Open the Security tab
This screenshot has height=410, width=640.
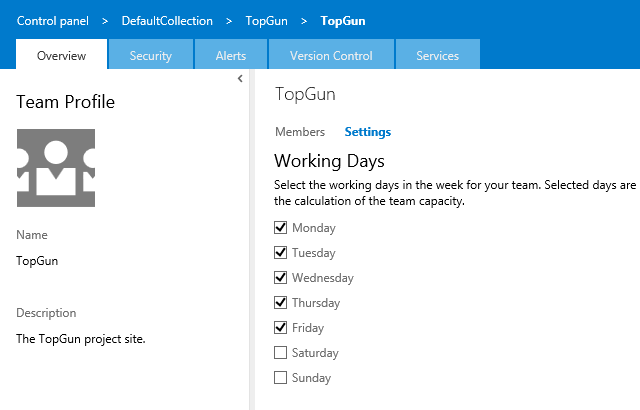point(151,54)
